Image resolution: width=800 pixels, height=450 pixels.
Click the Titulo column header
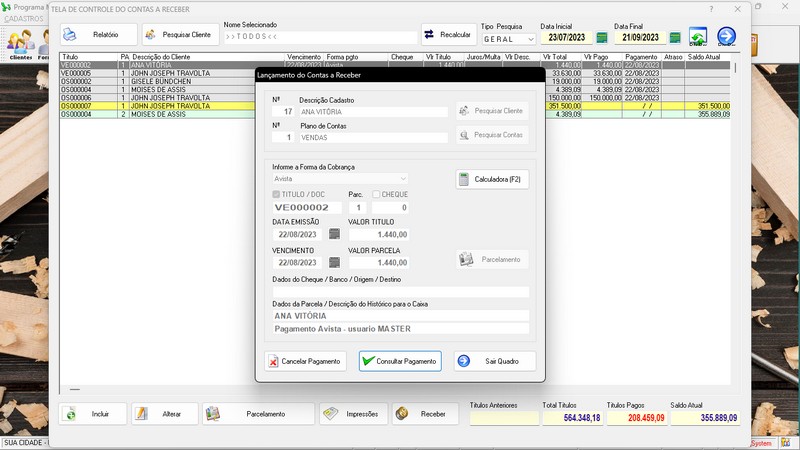89,57
